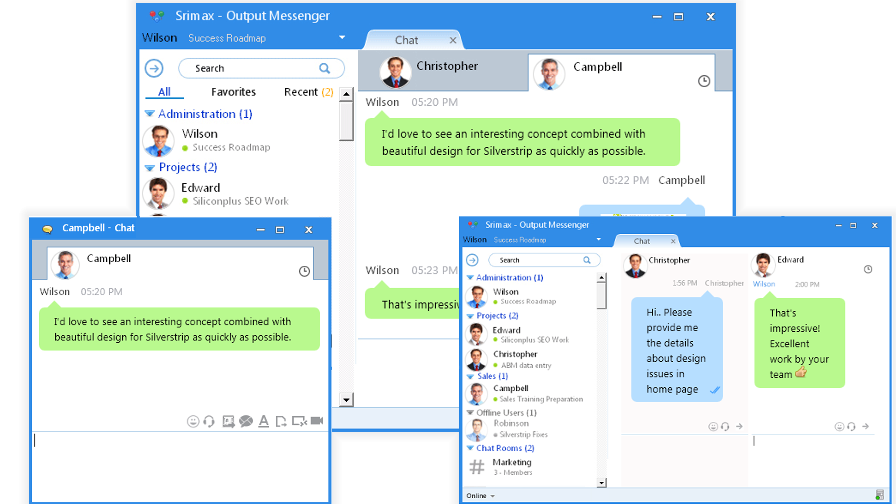Select Wilson contact in small window list
Viewport: 896px width, 504px height.
(530, 297)
